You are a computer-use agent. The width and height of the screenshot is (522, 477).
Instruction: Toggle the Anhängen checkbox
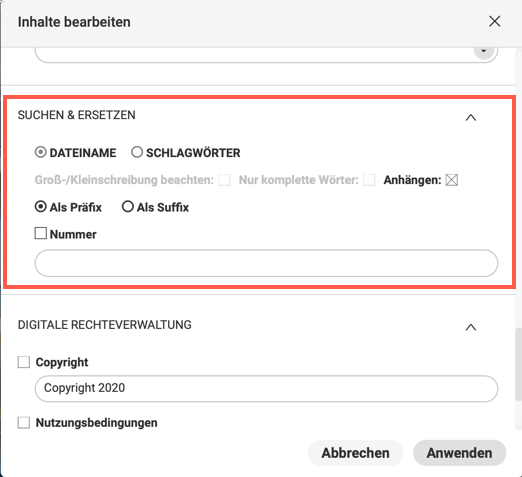[452, 180]
